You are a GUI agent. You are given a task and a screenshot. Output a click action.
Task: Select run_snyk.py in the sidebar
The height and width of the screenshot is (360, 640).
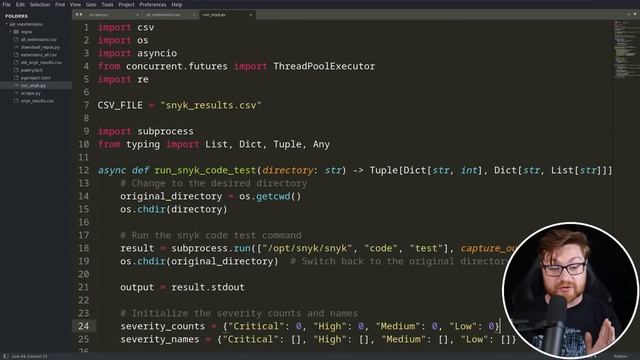coord(36,85)
